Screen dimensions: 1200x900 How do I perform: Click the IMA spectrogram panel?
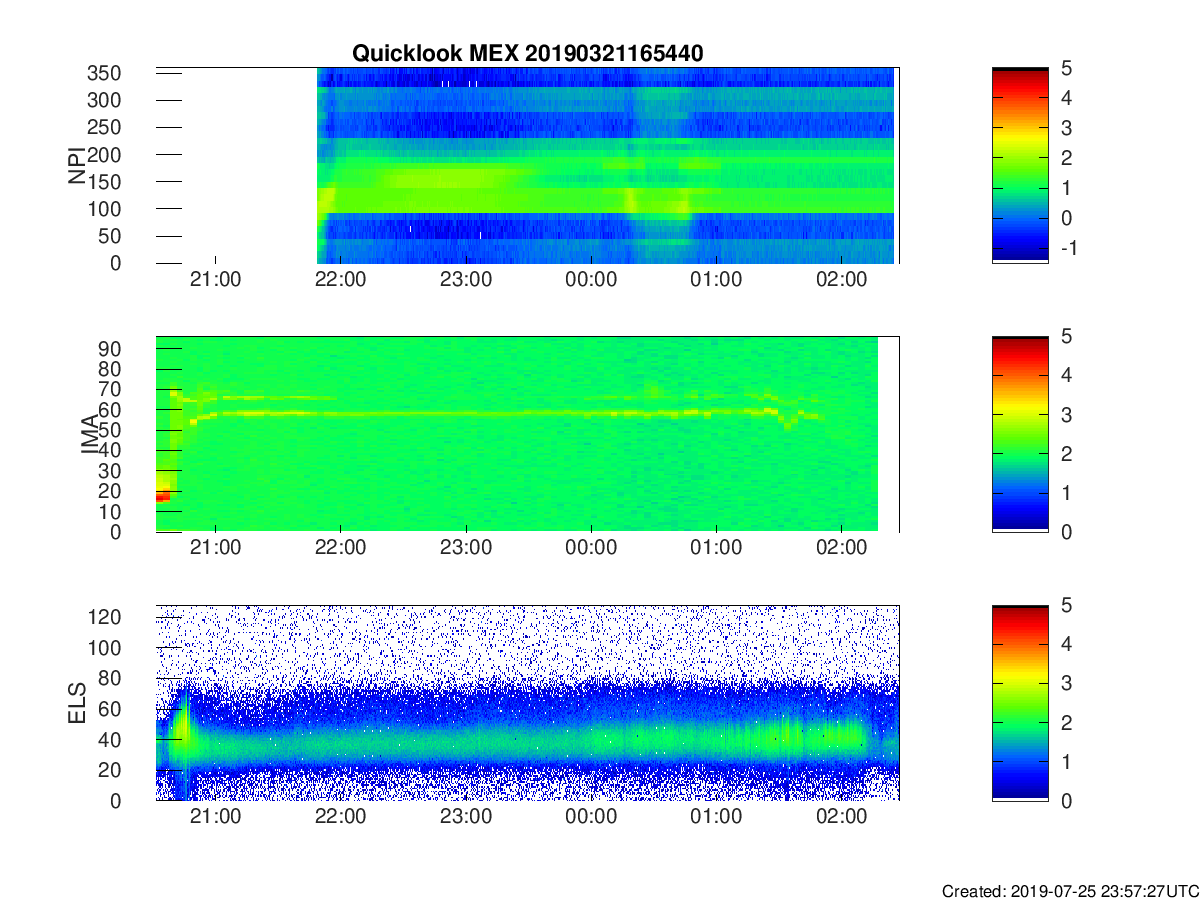click(528, 434)
